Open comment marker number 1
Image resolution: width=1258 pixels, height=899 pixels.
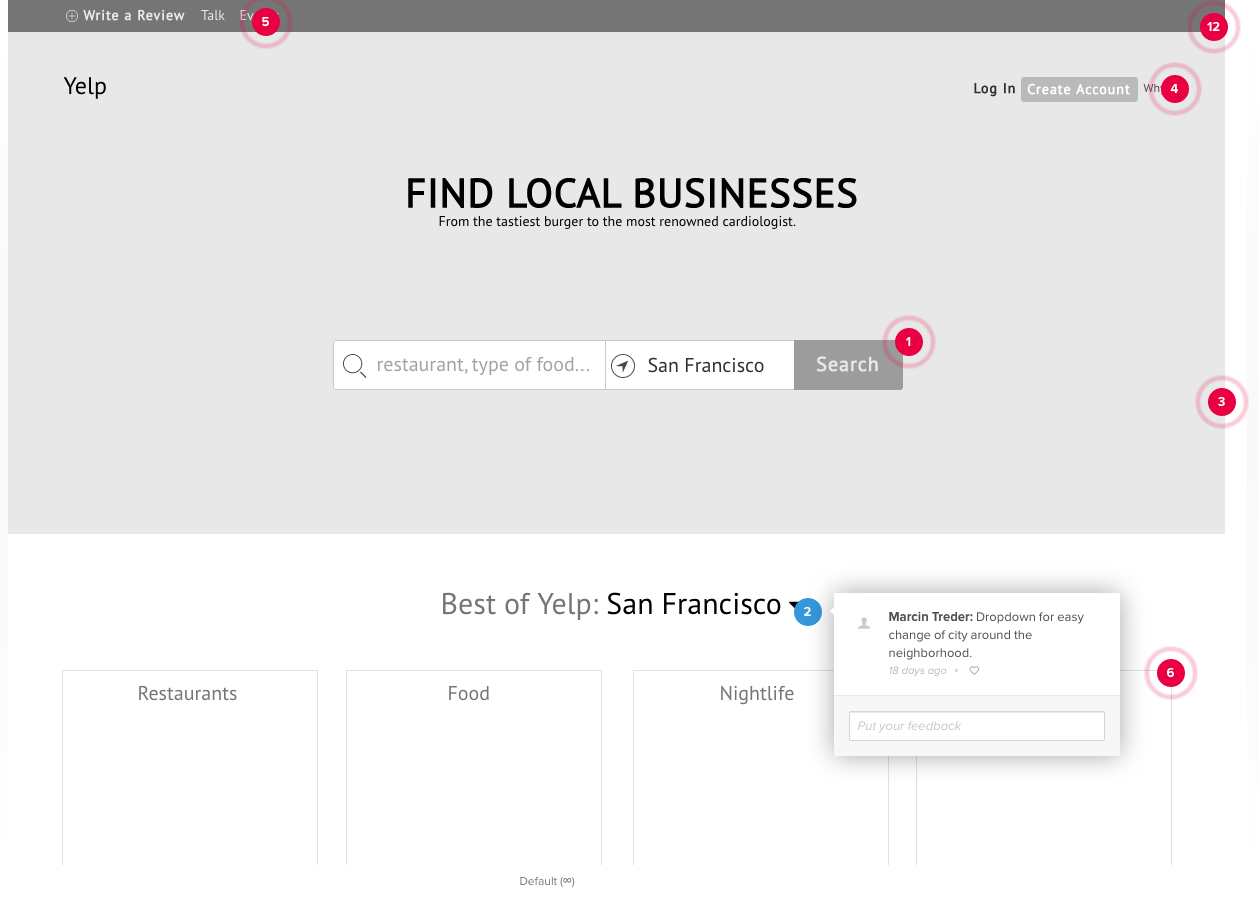908,342
